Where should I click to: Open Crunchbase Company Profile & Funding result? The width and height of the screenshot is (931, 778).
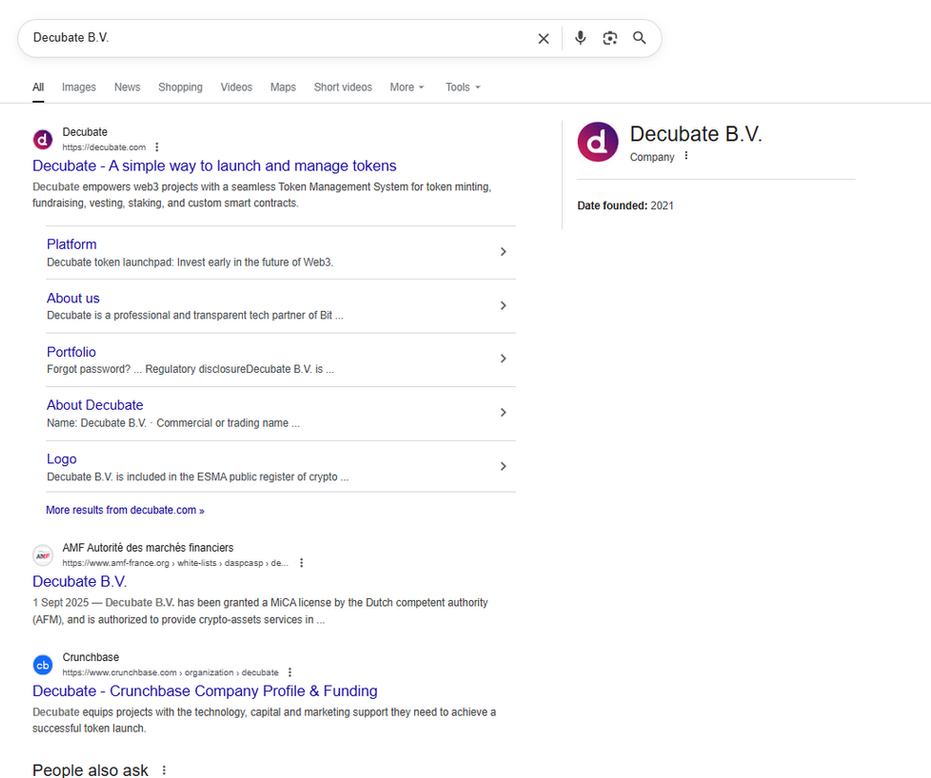tap(205, 691)
